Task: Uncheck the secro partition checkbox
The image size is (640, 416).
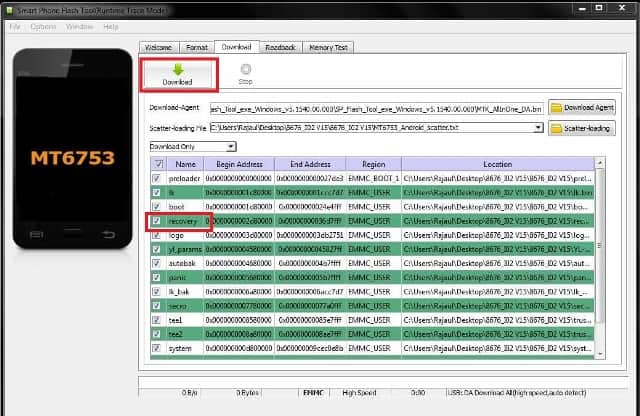Action: (156, 306)
